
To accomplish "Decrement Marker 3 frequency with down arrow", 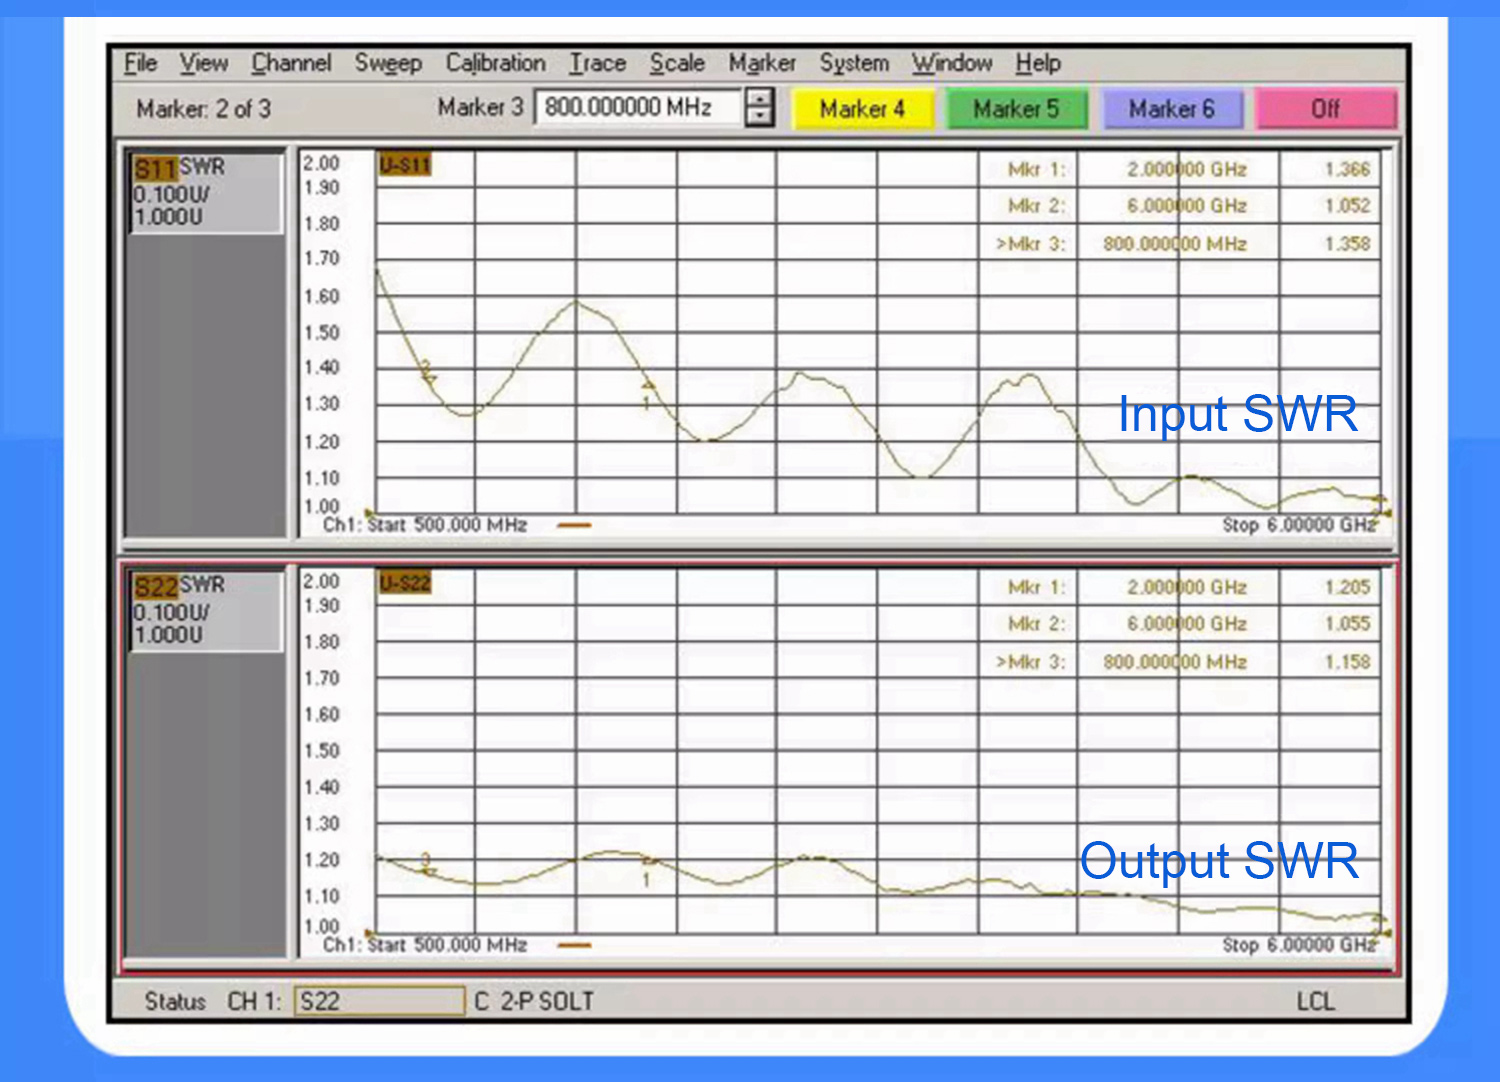I will pyautogui.click(x=761, y=116).
